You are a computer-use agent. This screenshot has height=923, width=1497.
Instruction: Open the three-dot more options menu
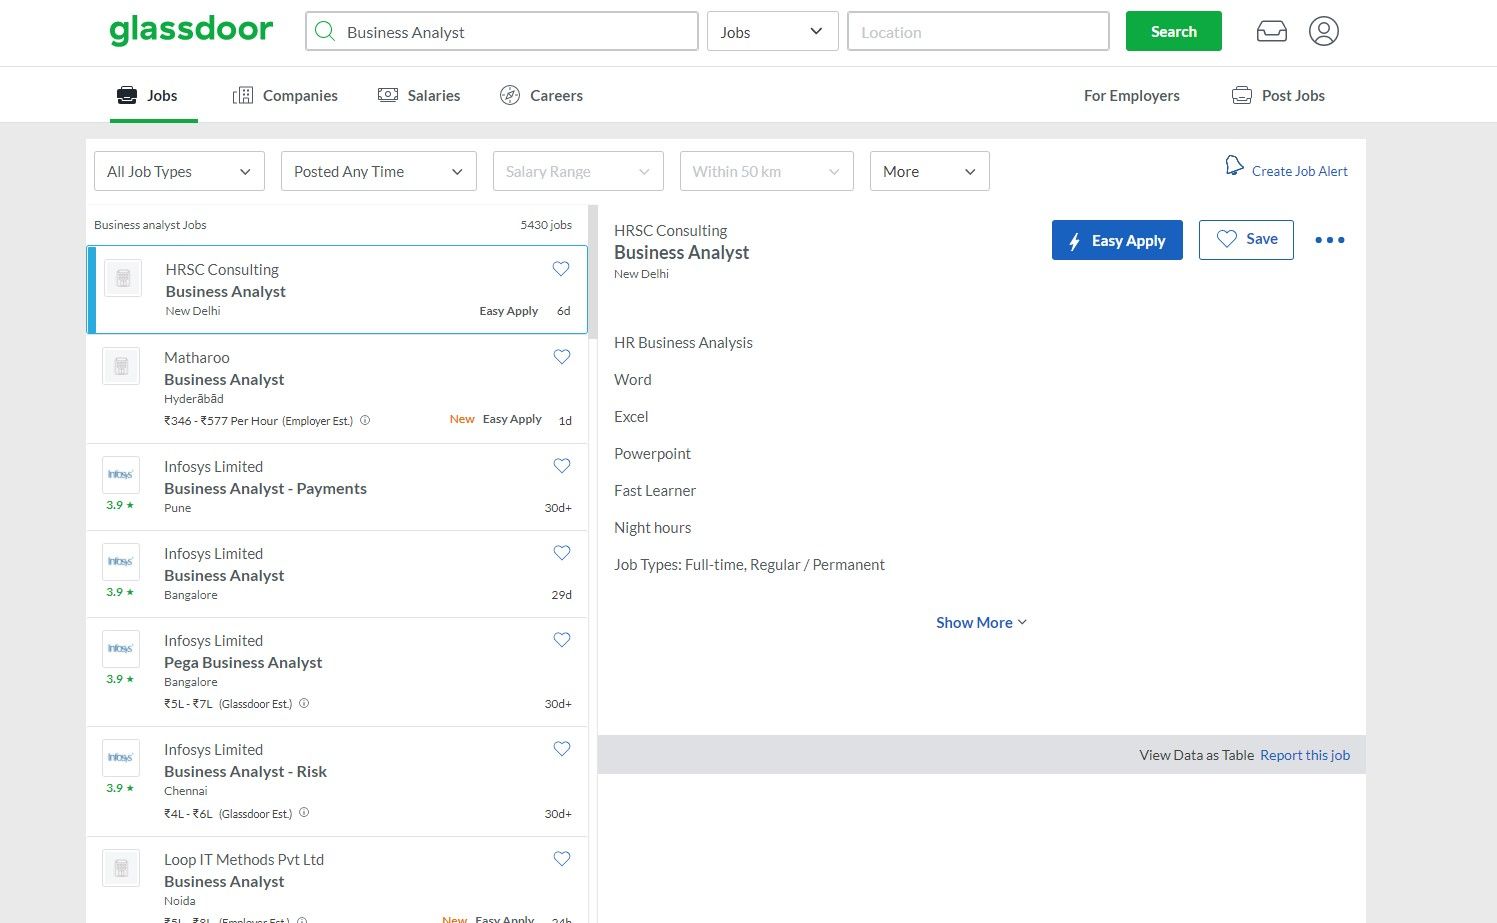point(1330,240)
